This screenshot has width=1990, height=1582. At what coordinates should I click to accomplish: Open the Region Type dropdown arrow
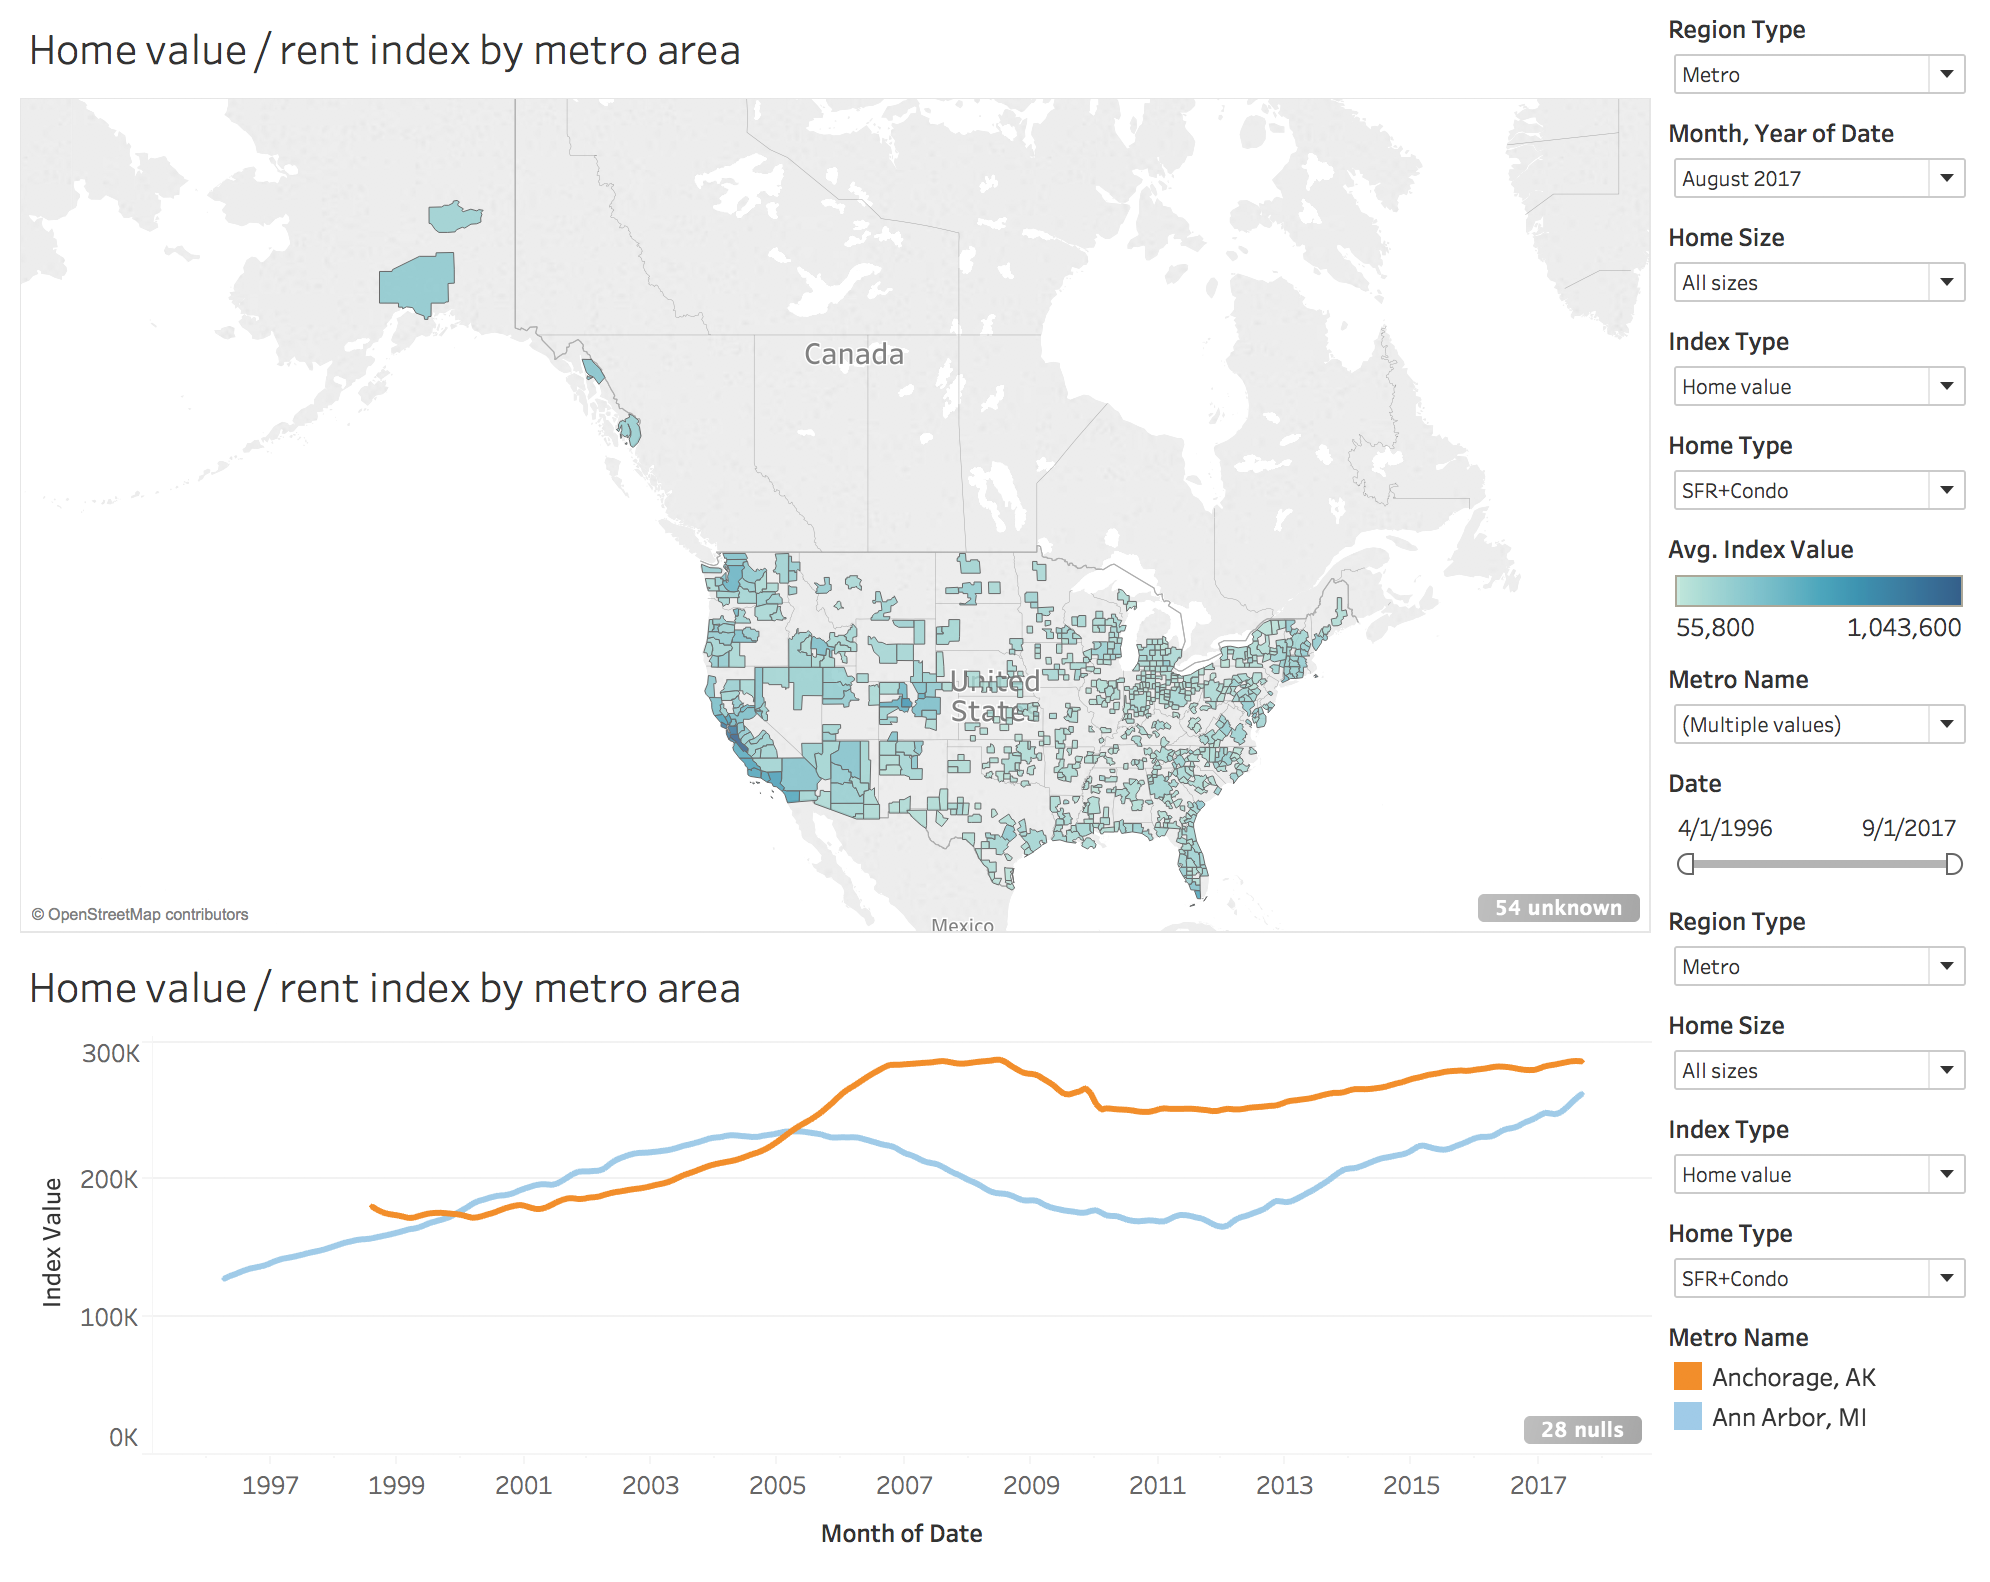tap(1946, 73)
